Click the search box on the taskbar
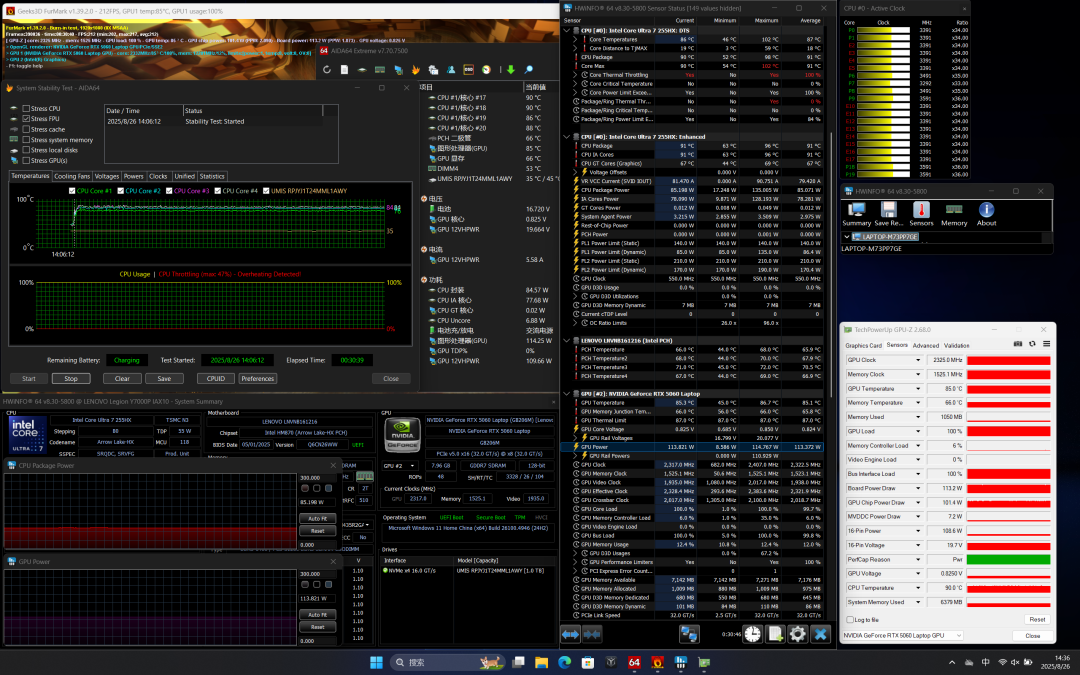The width and height of the screenshot is (1080, 675). pyautogui.click(x=448, y=663)
